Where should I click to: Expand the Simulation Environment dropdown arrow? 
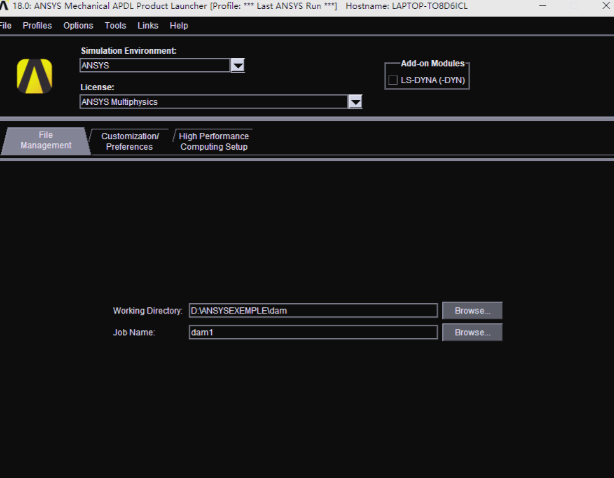click(x=238, y=66)
